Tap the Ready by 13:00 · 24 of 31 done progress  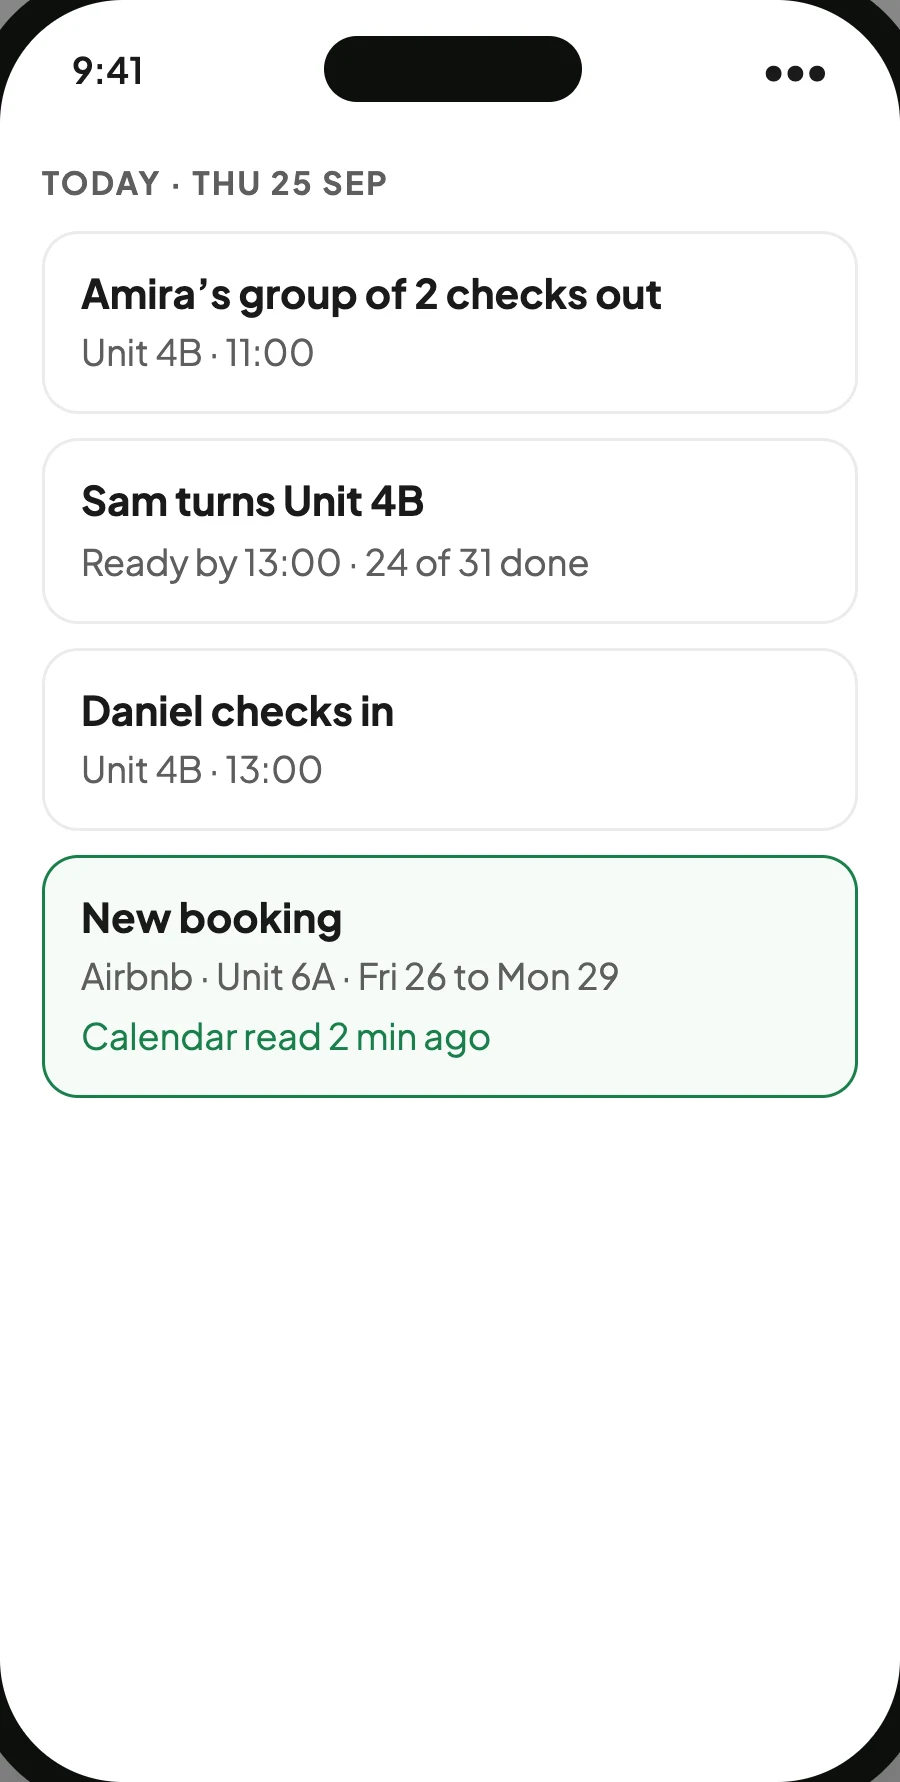pyautogui.click(x=335, y=563)
